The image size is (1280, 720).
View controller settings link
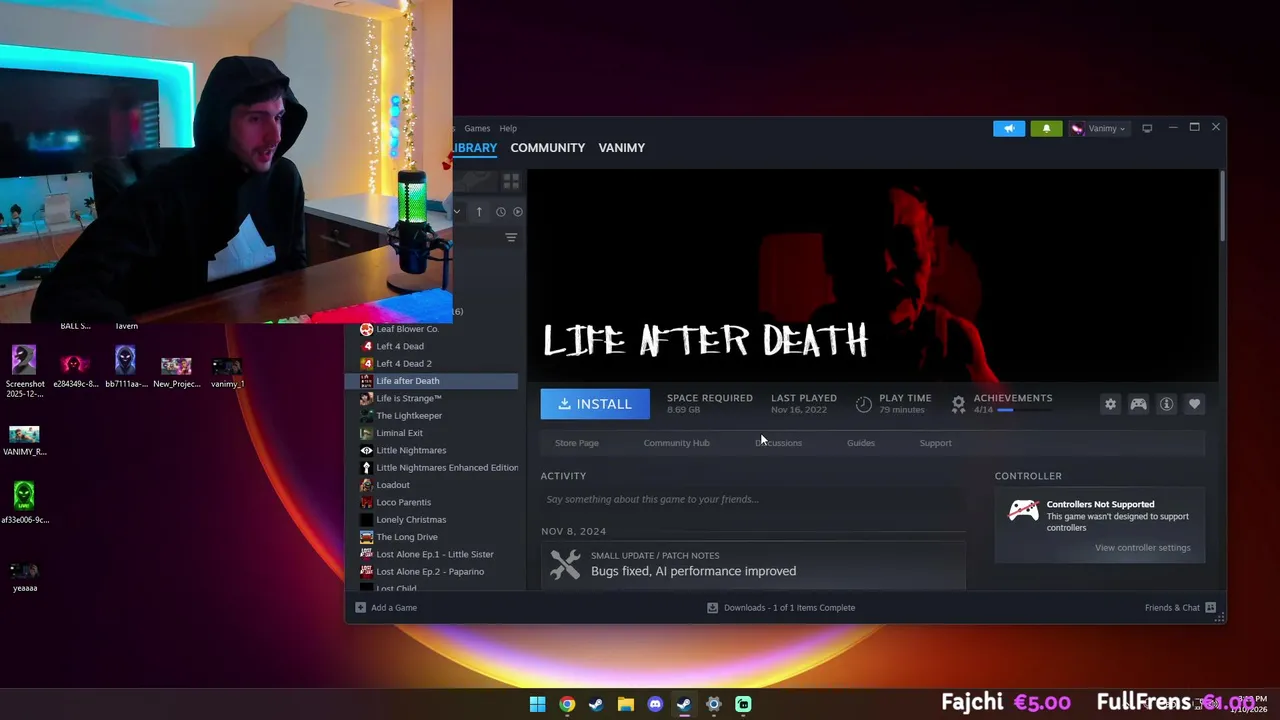tap(1142, 548)
